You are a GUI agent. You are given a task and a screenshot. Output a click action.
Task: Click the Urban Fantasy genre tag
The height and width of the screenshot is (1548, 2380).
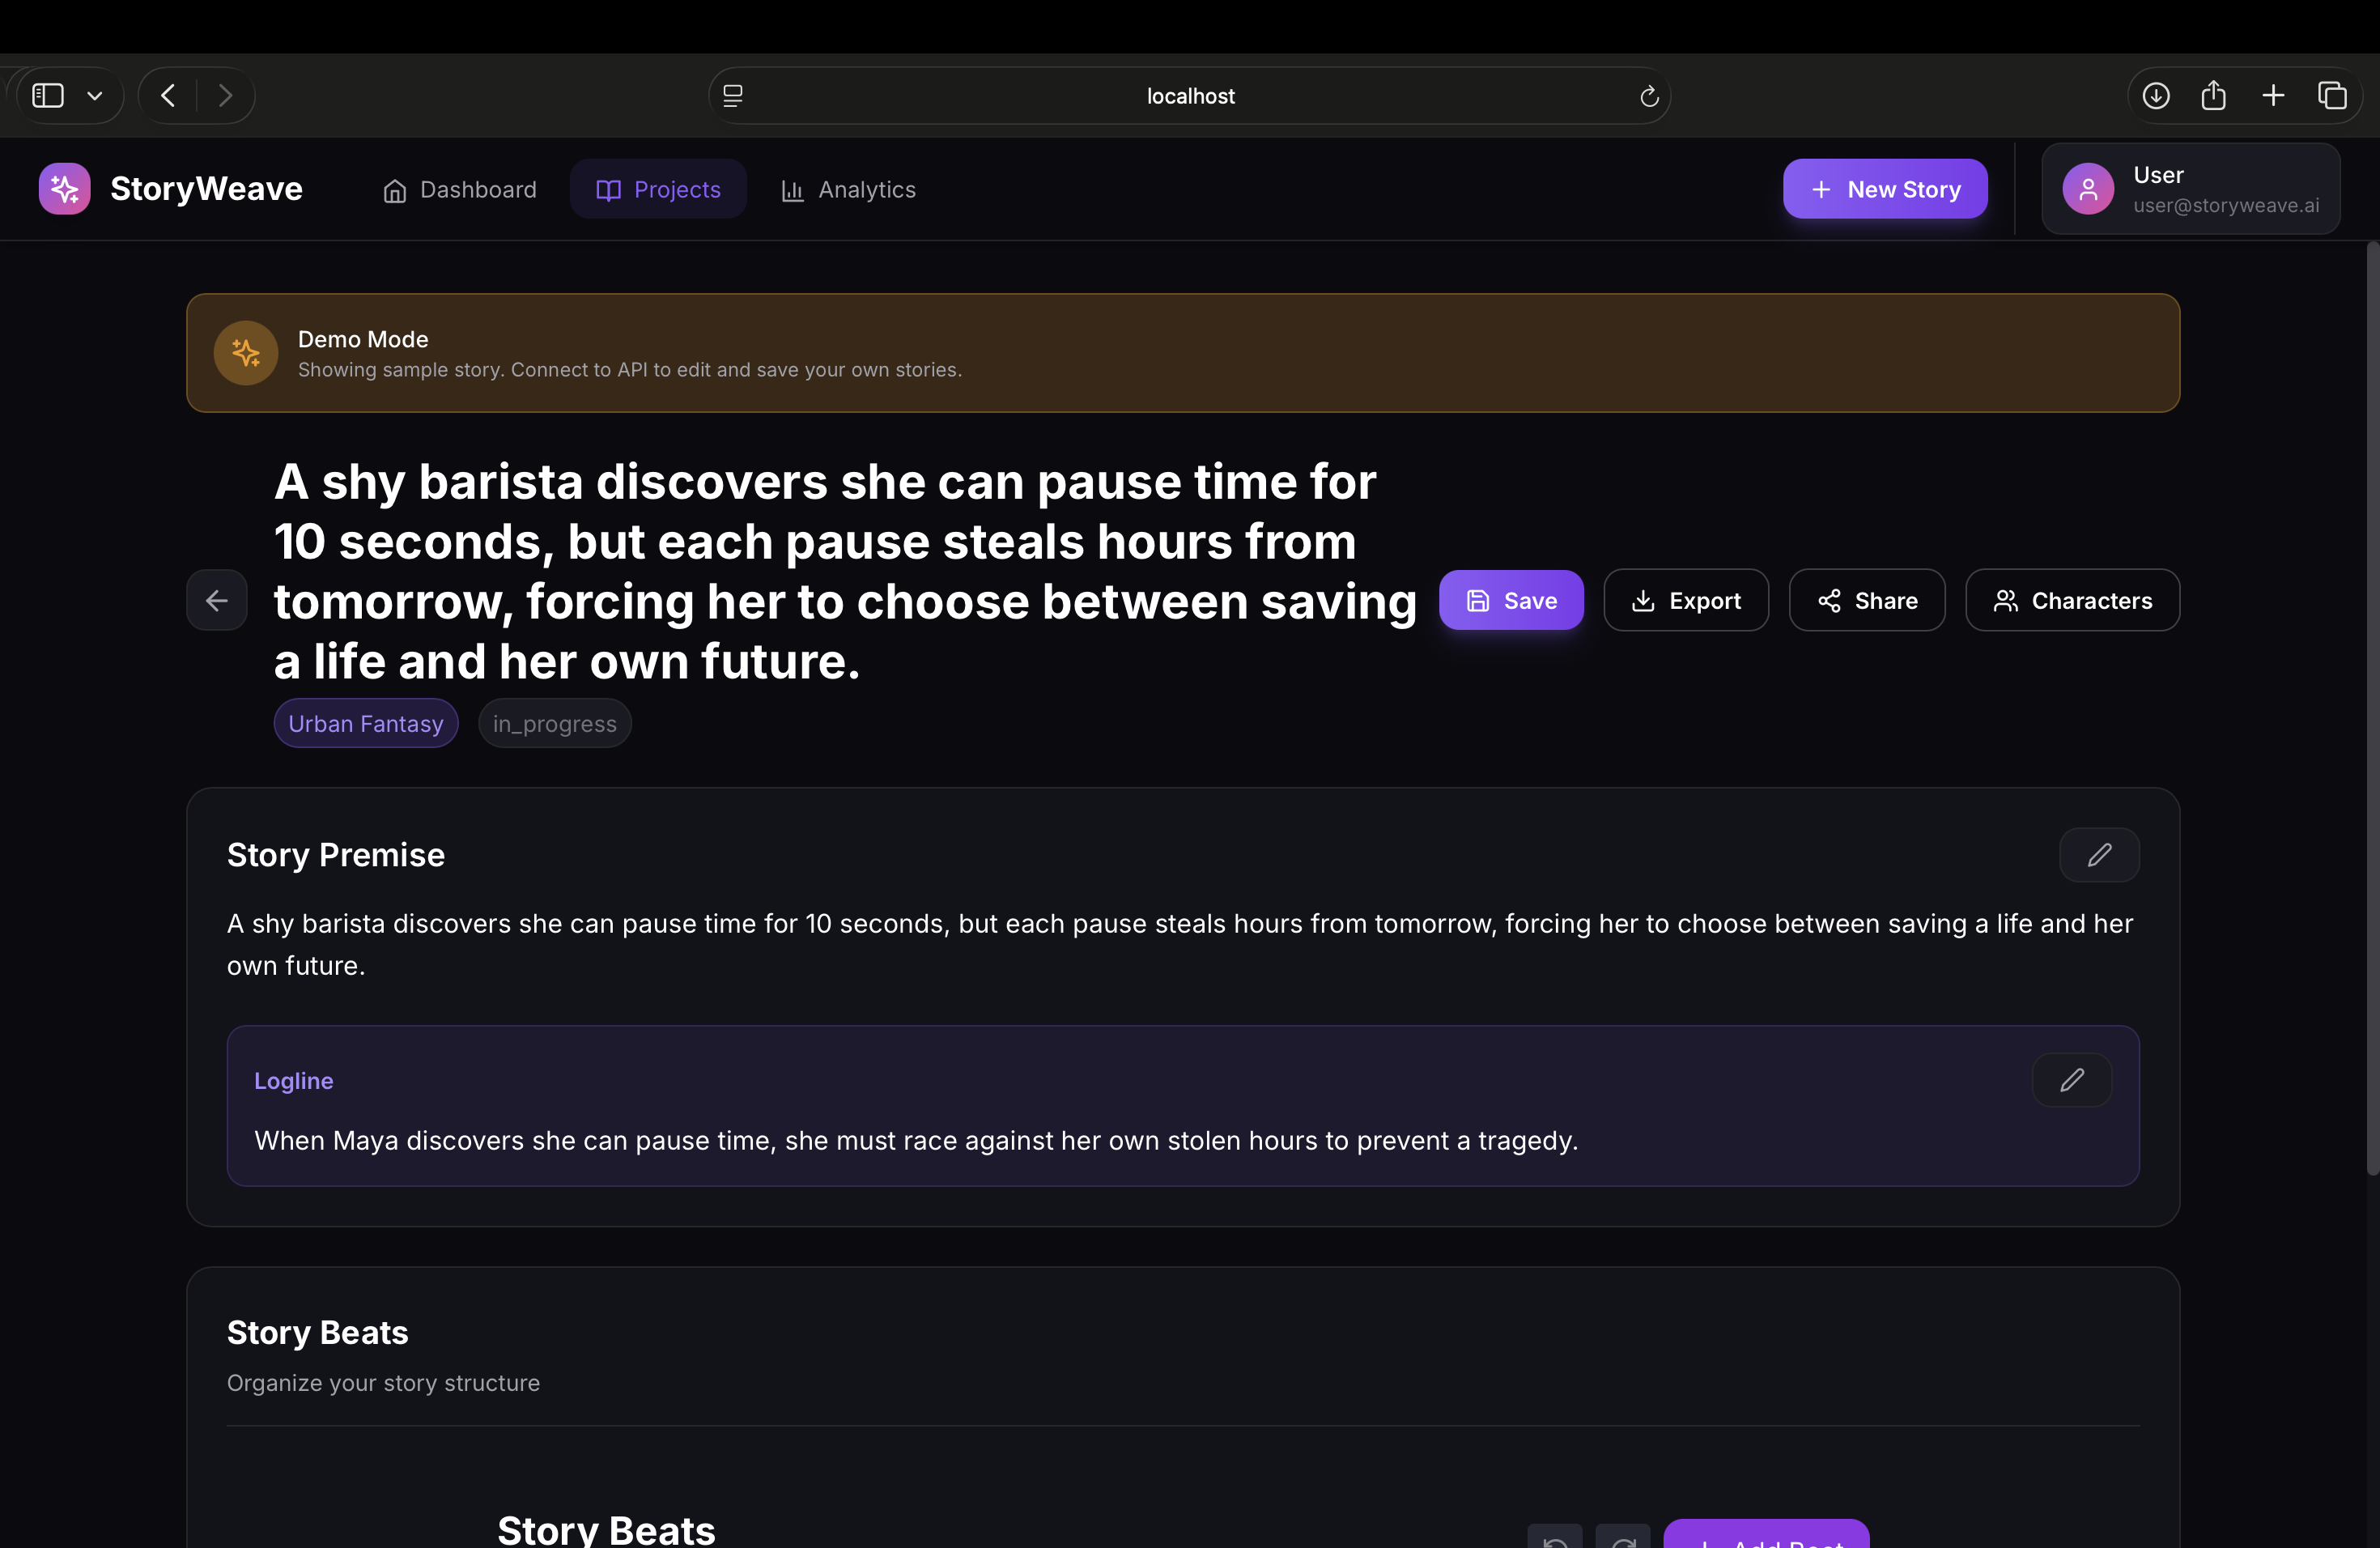(x=366, y=724)
